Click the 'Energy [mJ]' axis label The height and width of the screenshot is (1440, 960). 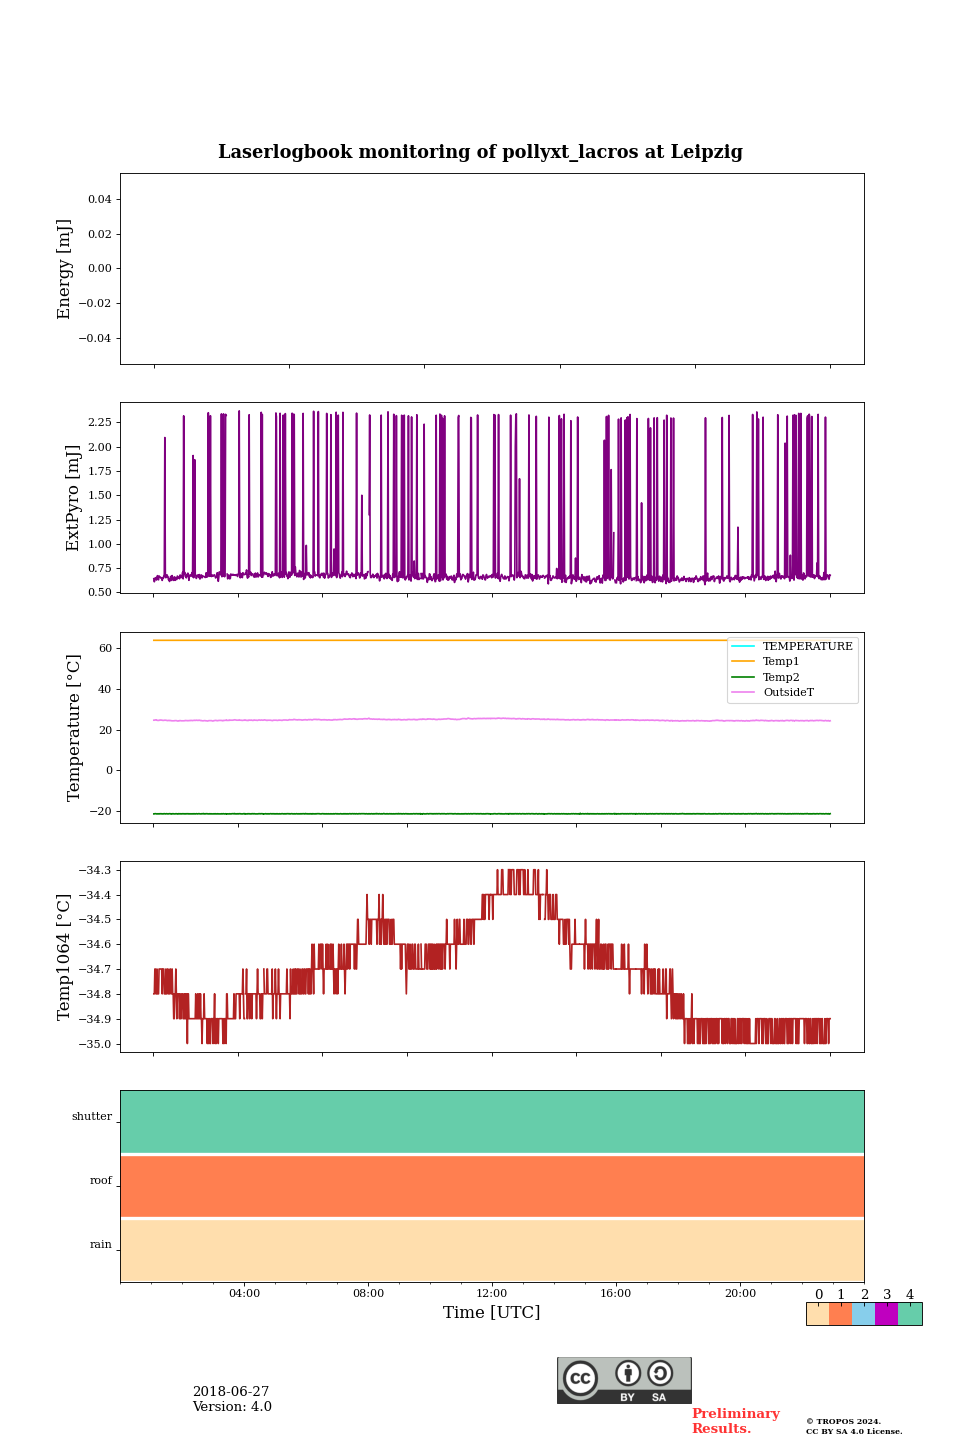point(65,269)
